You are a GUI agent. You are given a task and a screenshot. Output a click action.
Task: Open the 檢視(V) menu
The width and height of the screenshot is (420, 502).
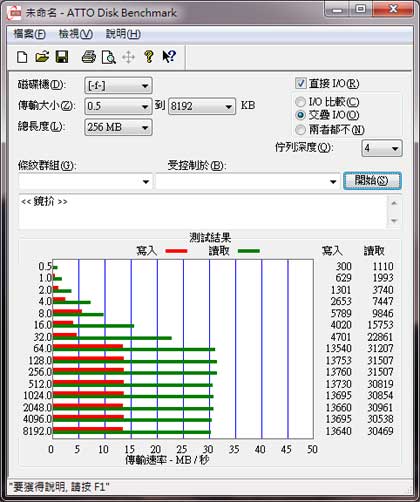(76, 34)
